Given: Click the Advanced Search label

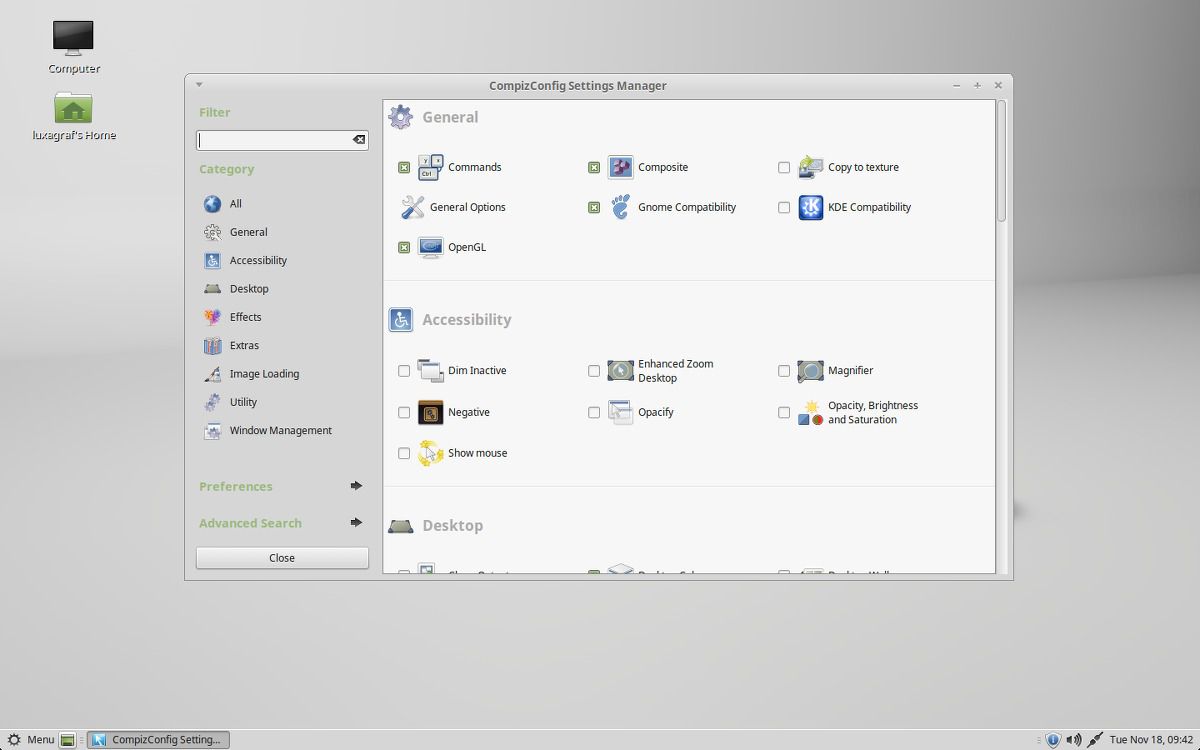Looking at the screenshot, I should 250,523.
